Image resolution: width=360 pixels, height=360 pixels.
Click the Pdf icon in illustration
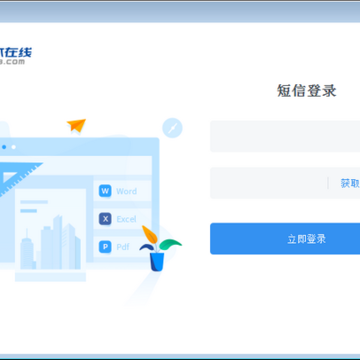pyautogui.click(x=105, y=247)
